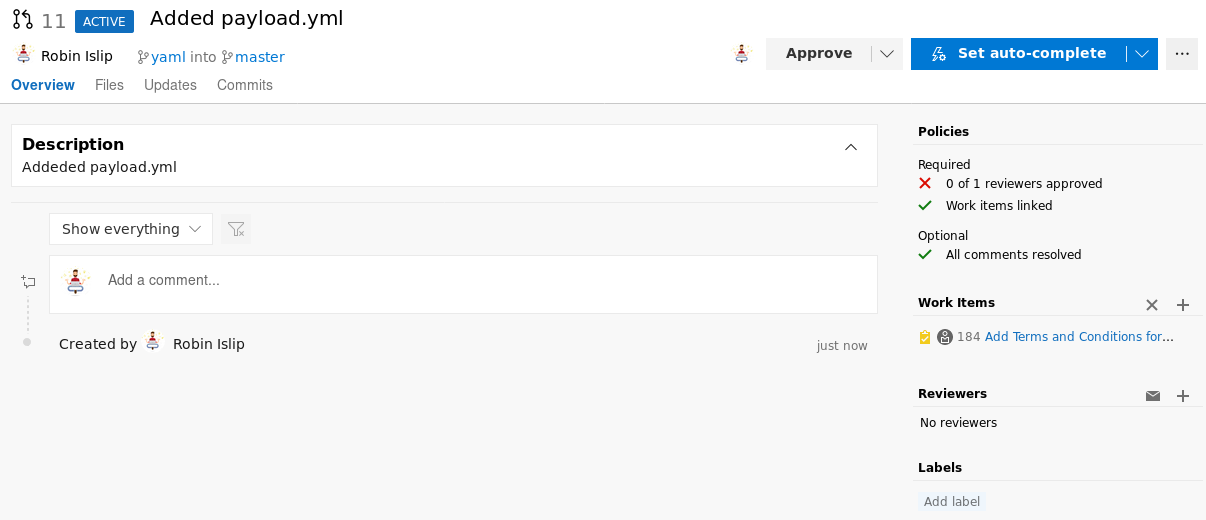Add a work item with plus icon
Screen dimensions: 1206x520
(x=1183, y=305)
